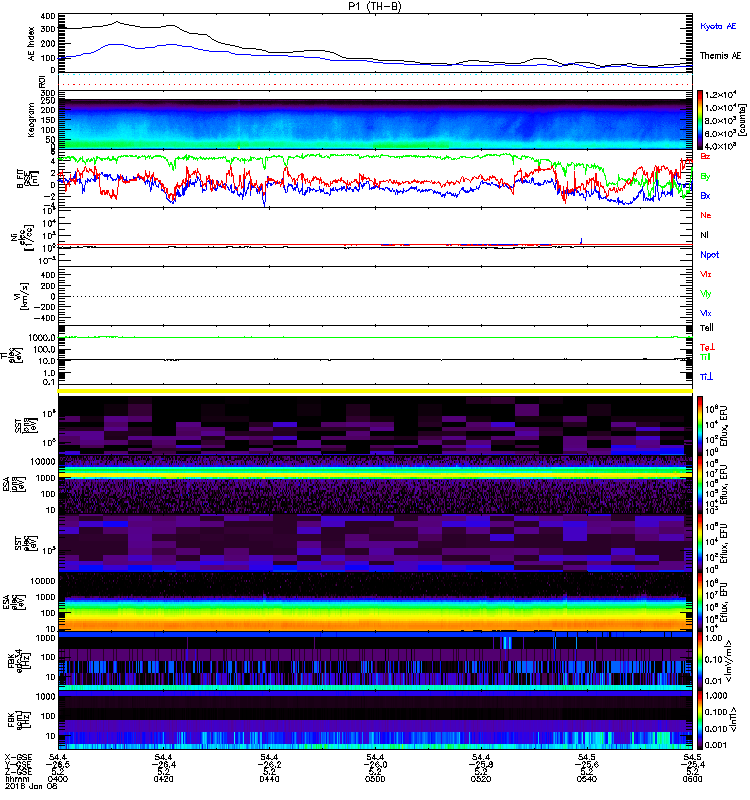Click the 0440 time tick label
The height and width of the screenshot is (800, 750).
point(269,779)
